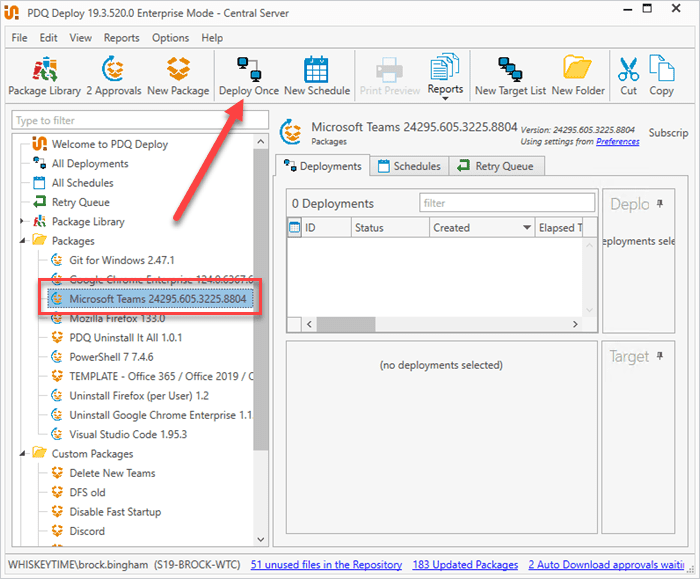
Task: Pin the Deployment details panel
Action: (660, 204)
